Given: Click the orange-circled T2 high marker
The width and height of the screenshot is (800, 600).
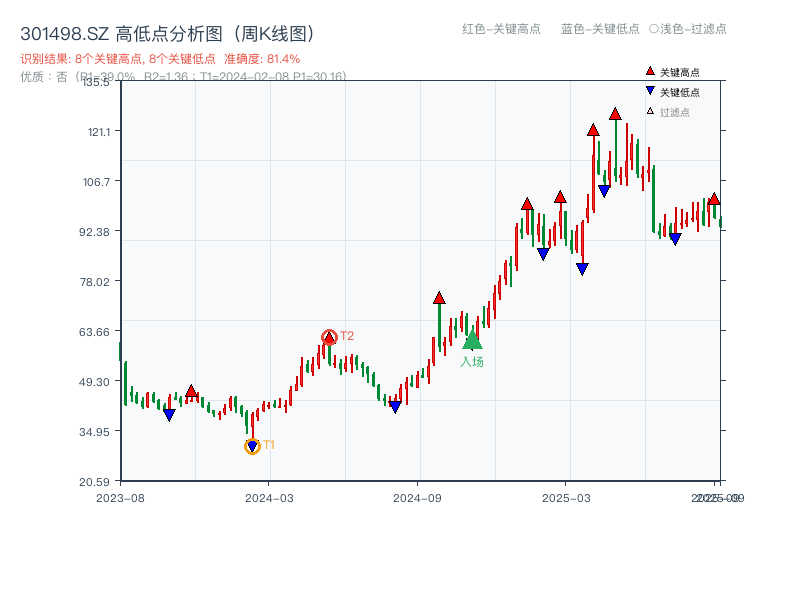Looking at the screenshot, I should click(330, 335).
